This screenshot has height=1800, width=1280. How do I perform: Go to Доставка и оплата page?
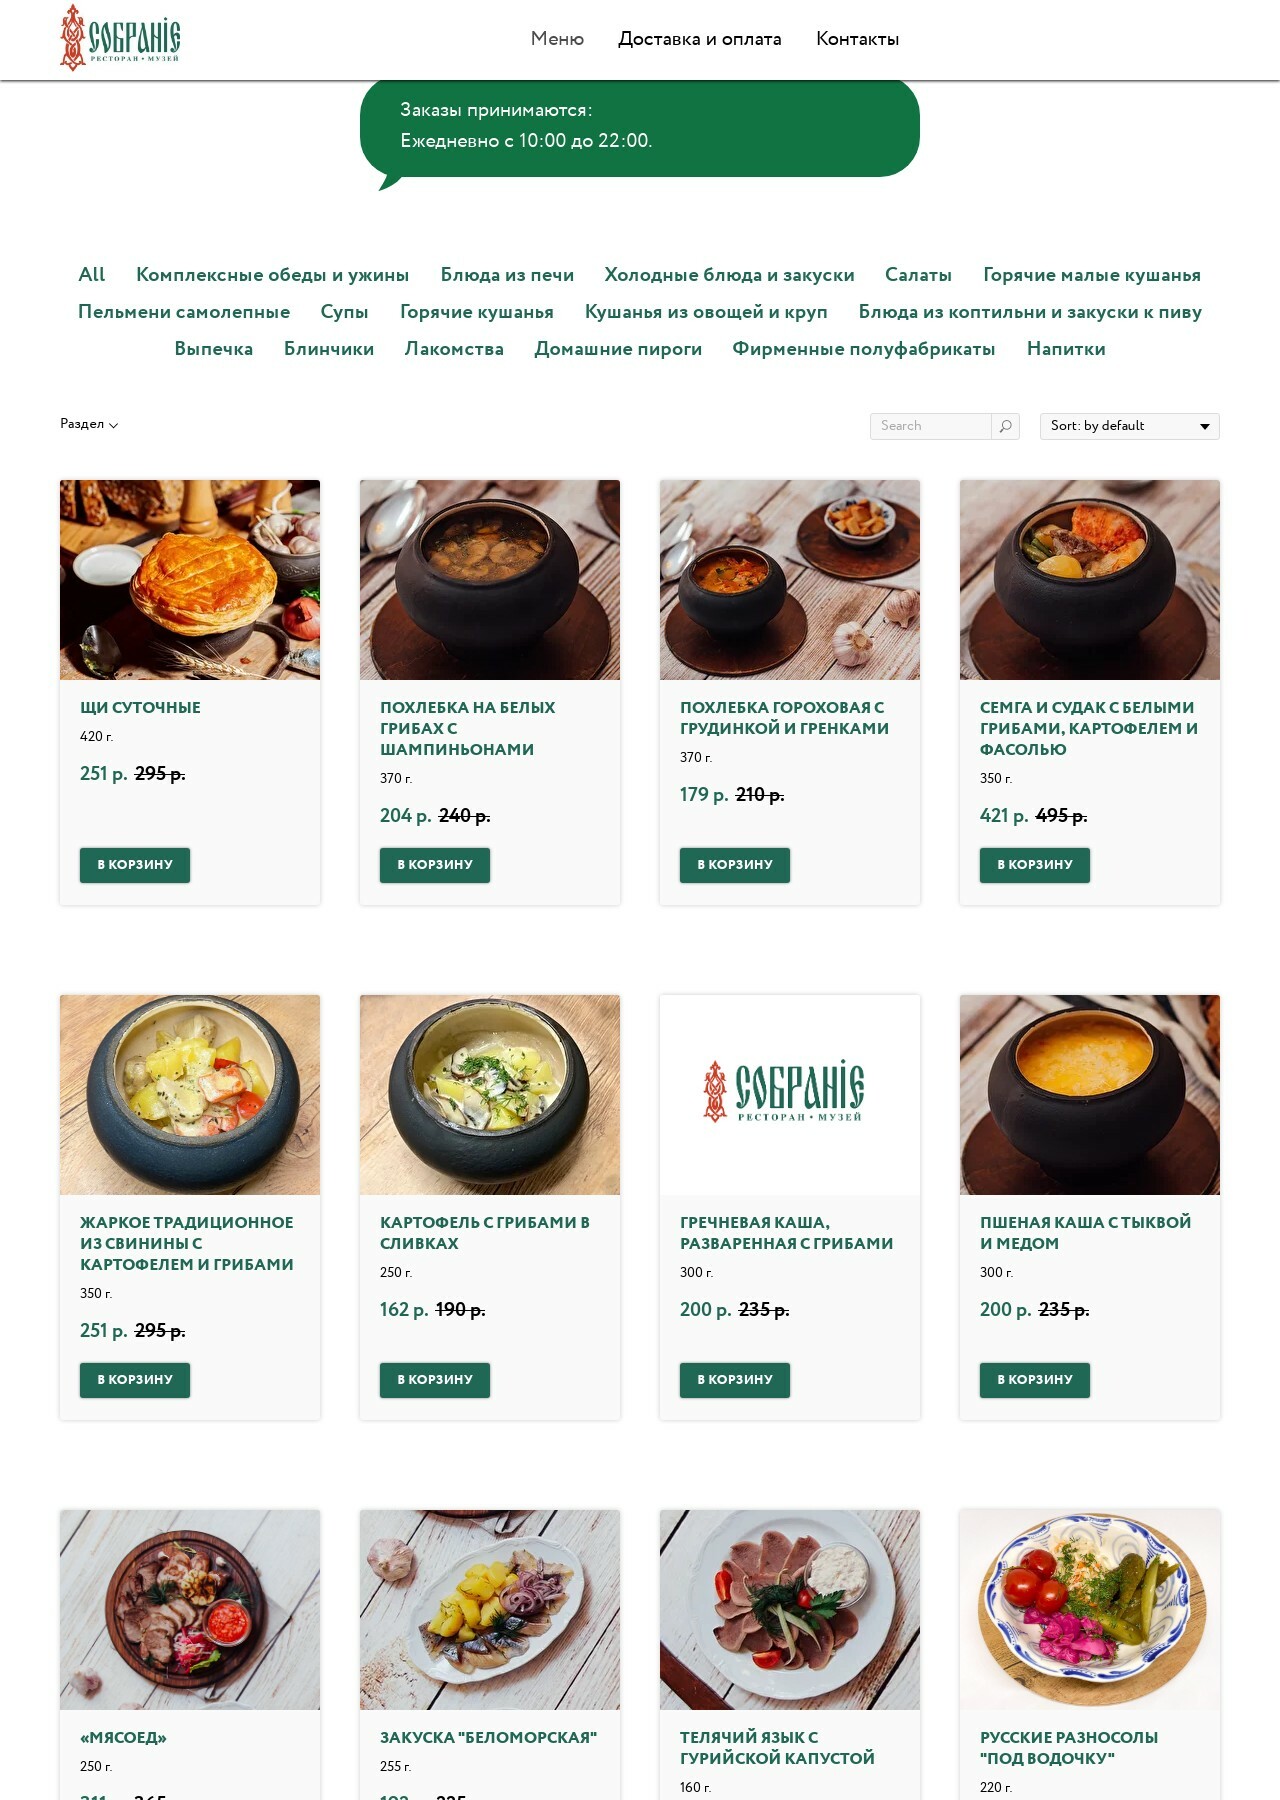point(700,39)
